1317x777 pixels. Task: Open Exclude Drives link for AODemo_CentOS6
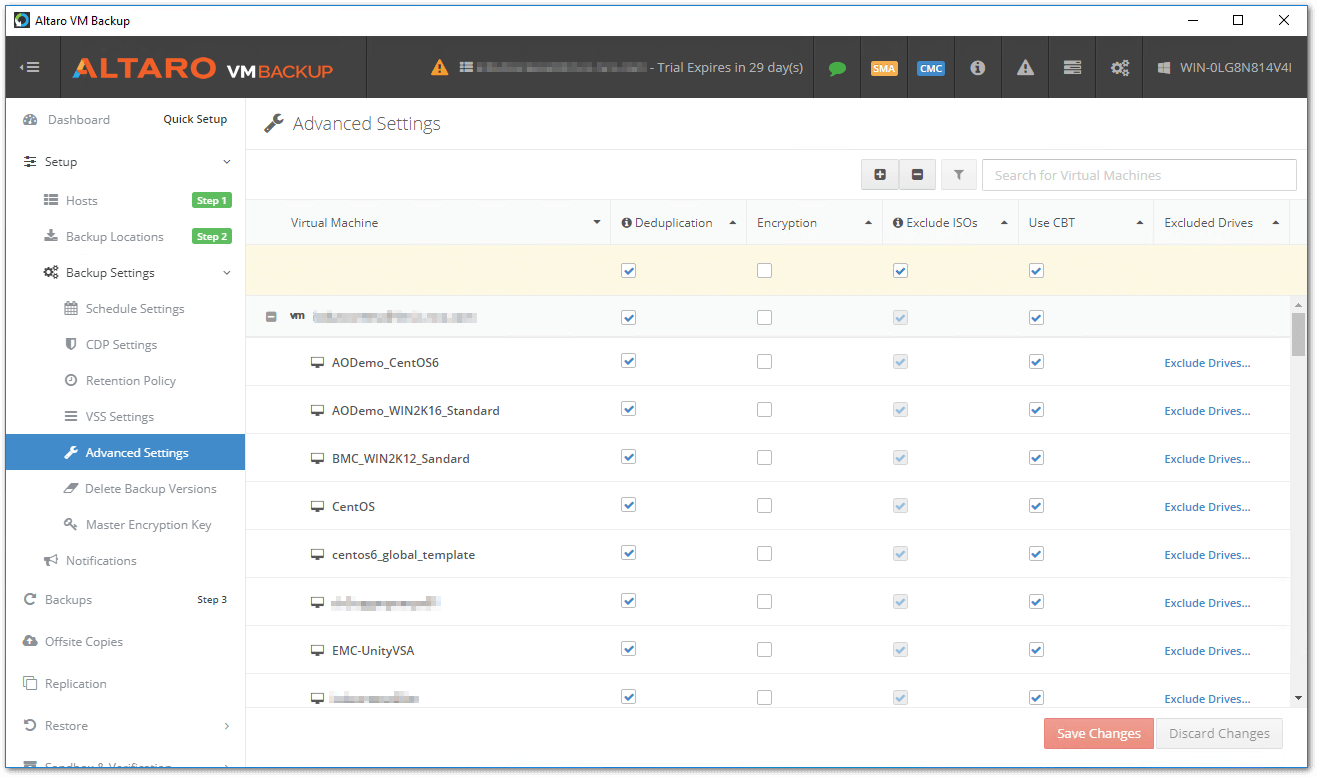pos(1207,363)
